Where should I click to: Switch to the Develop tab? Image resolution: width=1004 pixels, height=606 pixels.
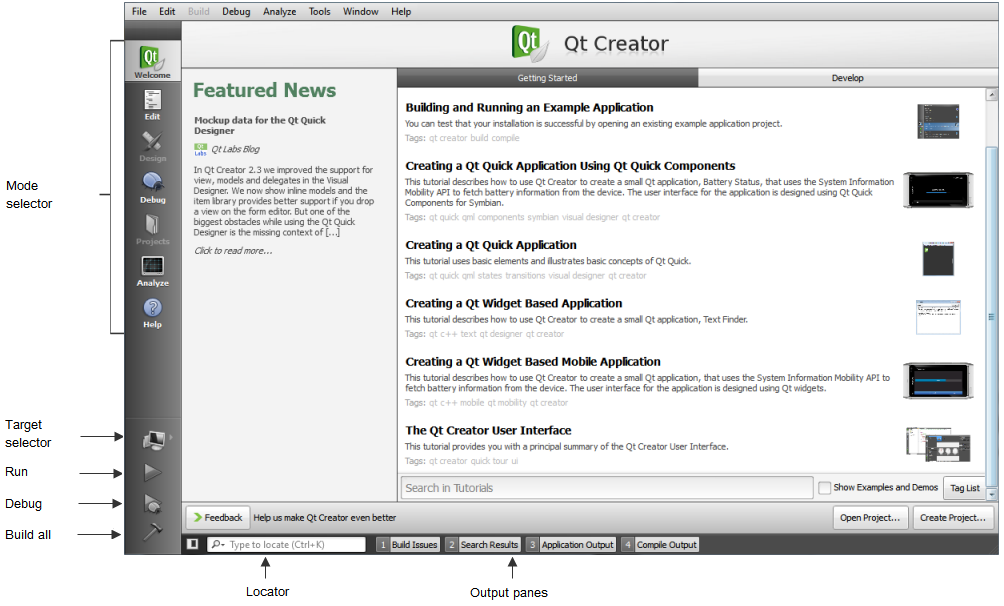[847, 78]
